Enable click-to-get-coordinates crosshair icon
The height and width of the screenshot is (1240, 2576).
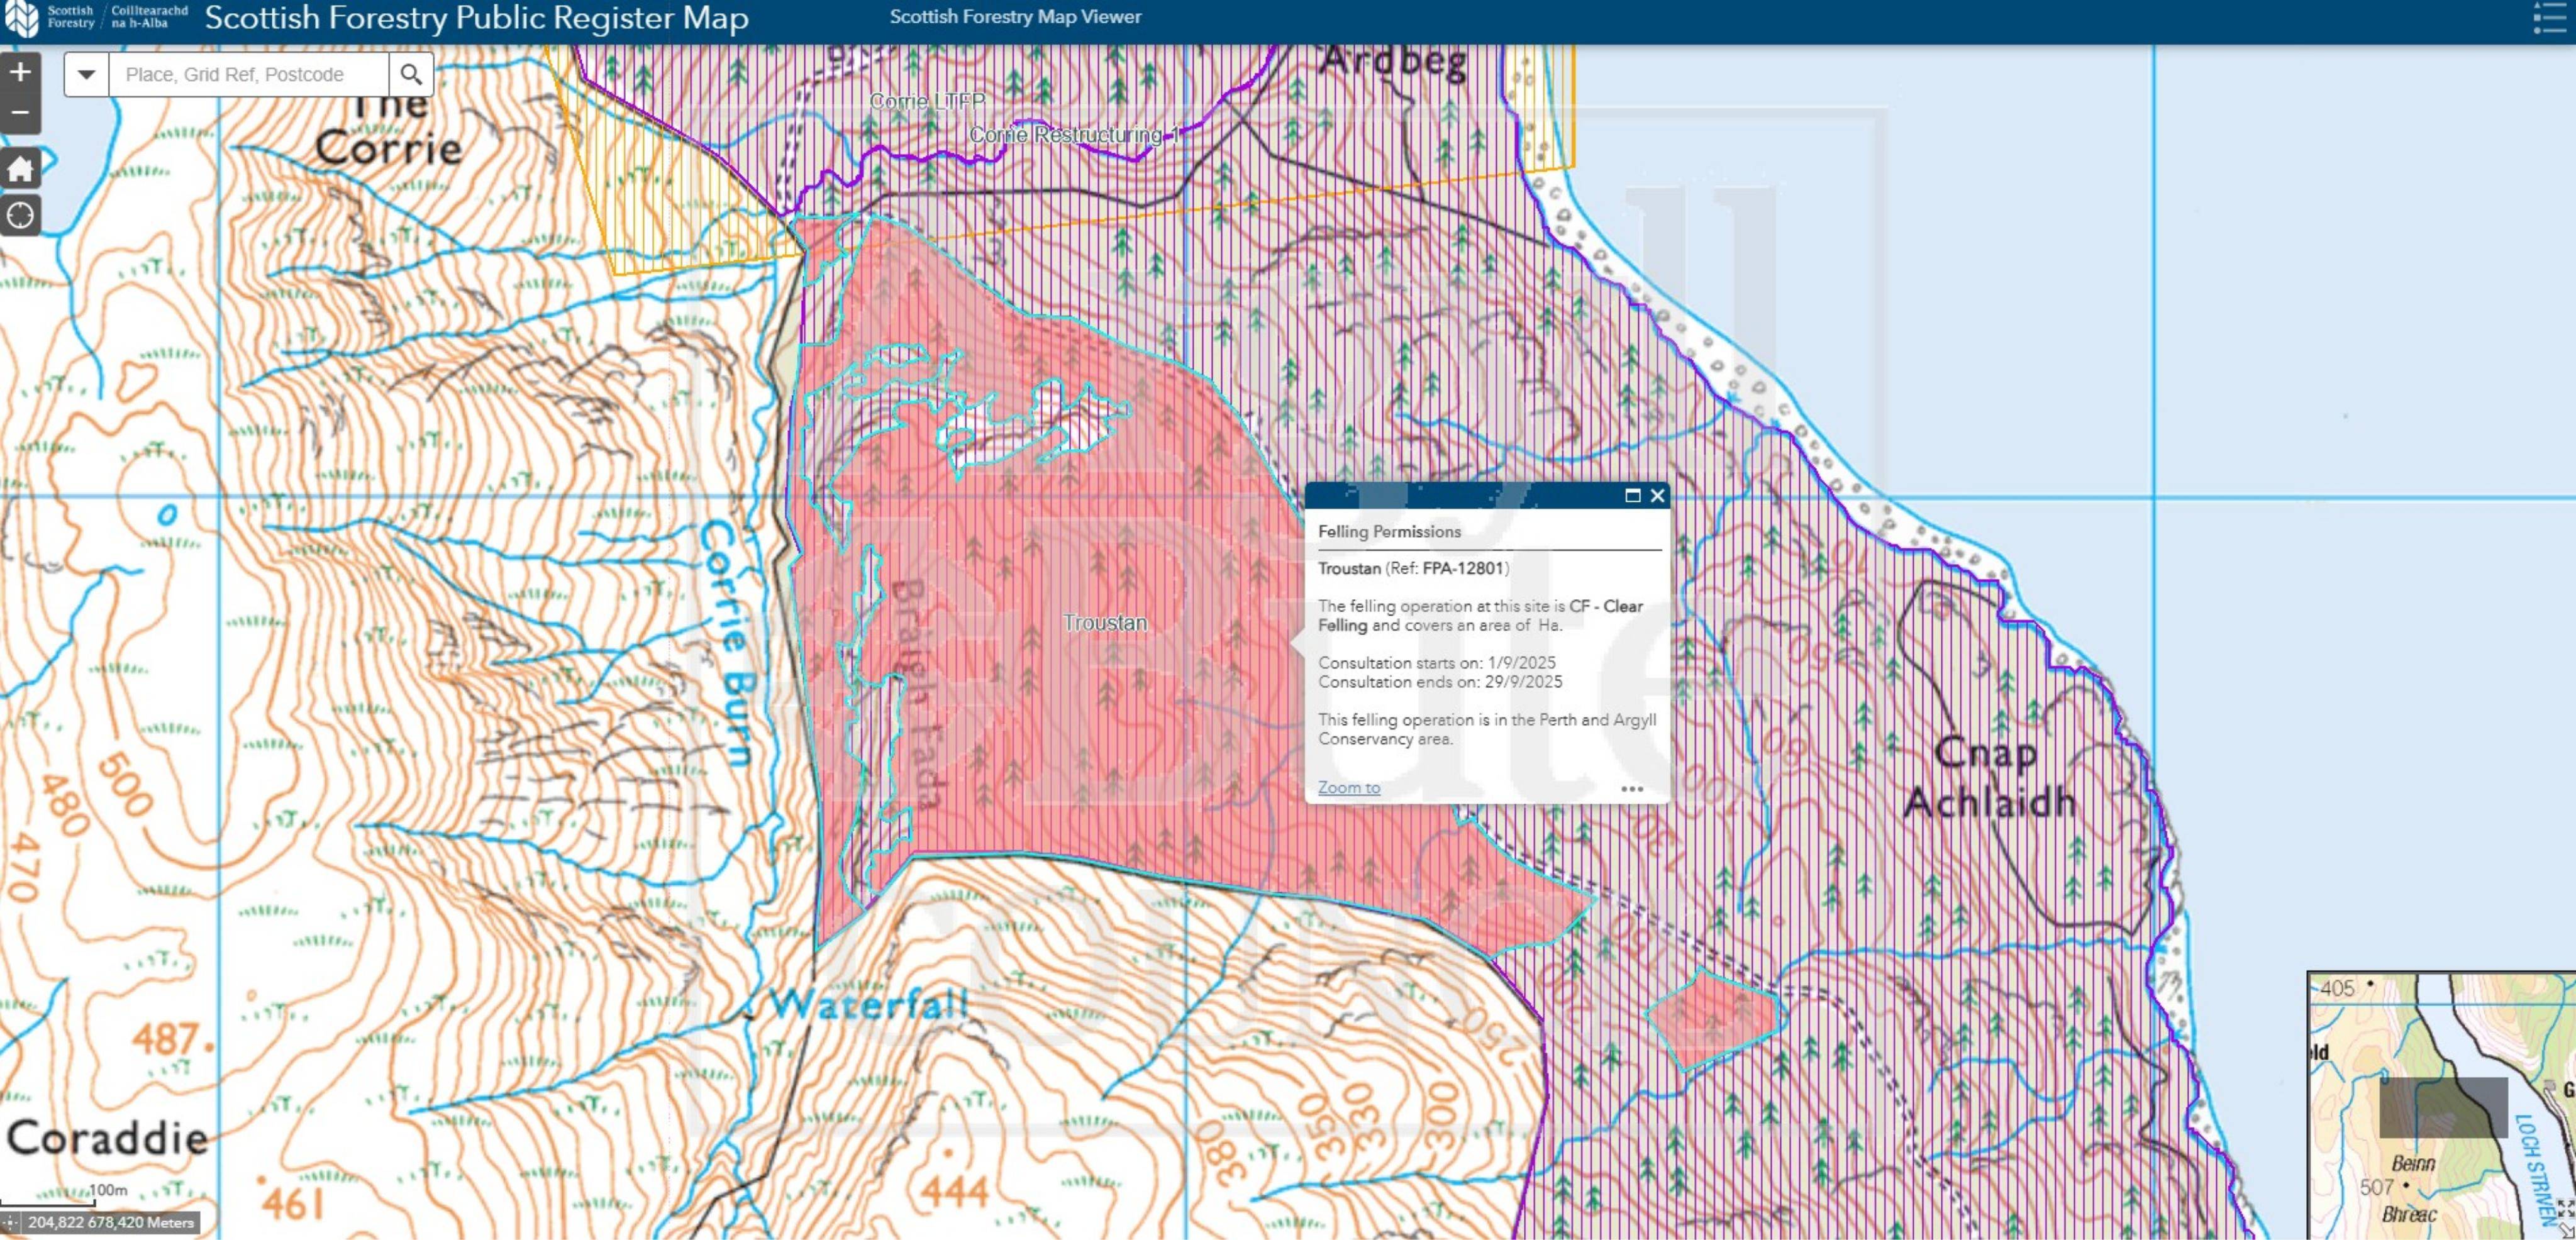tap(10, 1222)
